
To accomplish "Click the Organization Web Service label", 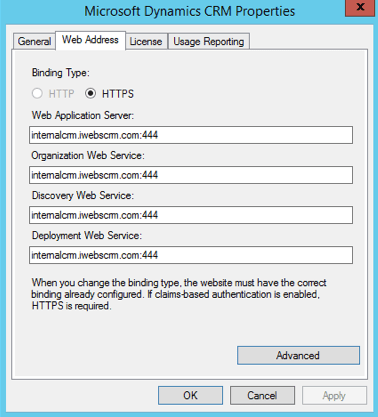I will click(x=88, y=155).
